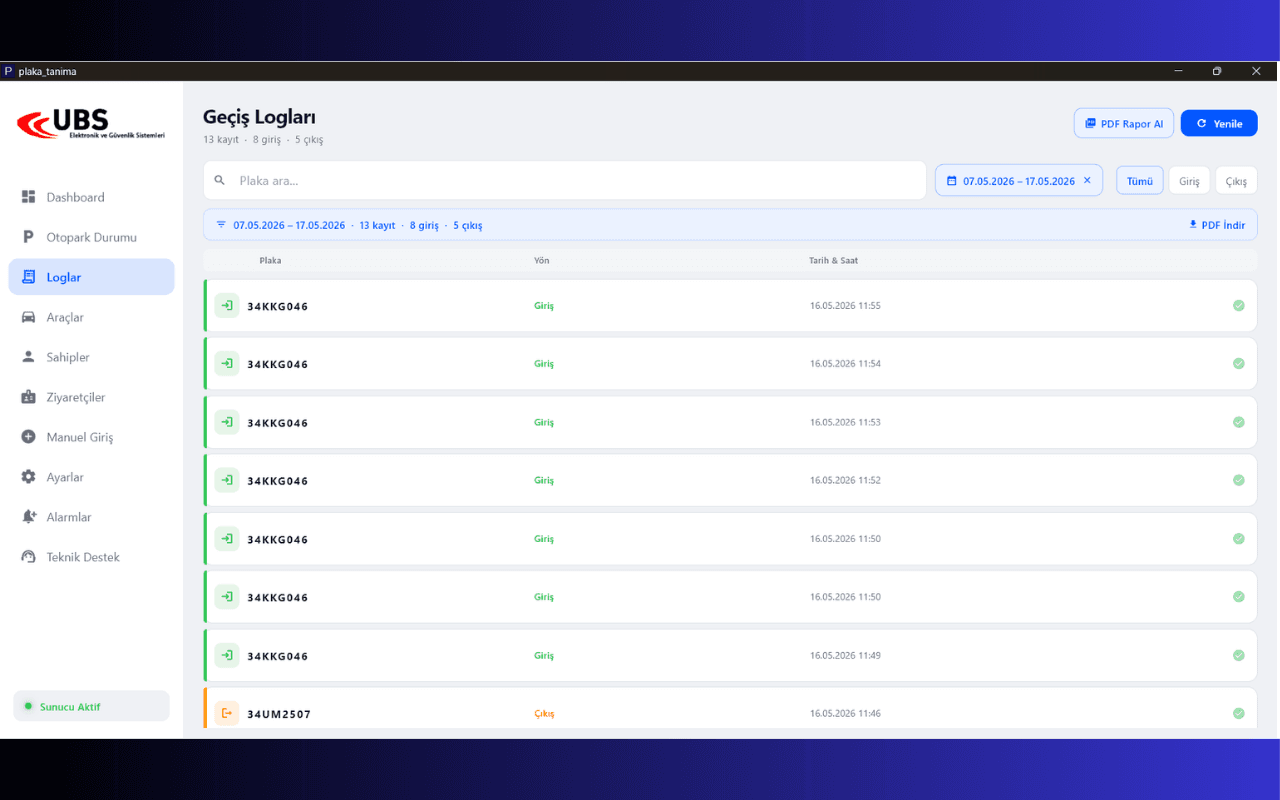Click entry icon of 11:54 log row
This screenshot has width=1280, height=800.
pos(227,364)
